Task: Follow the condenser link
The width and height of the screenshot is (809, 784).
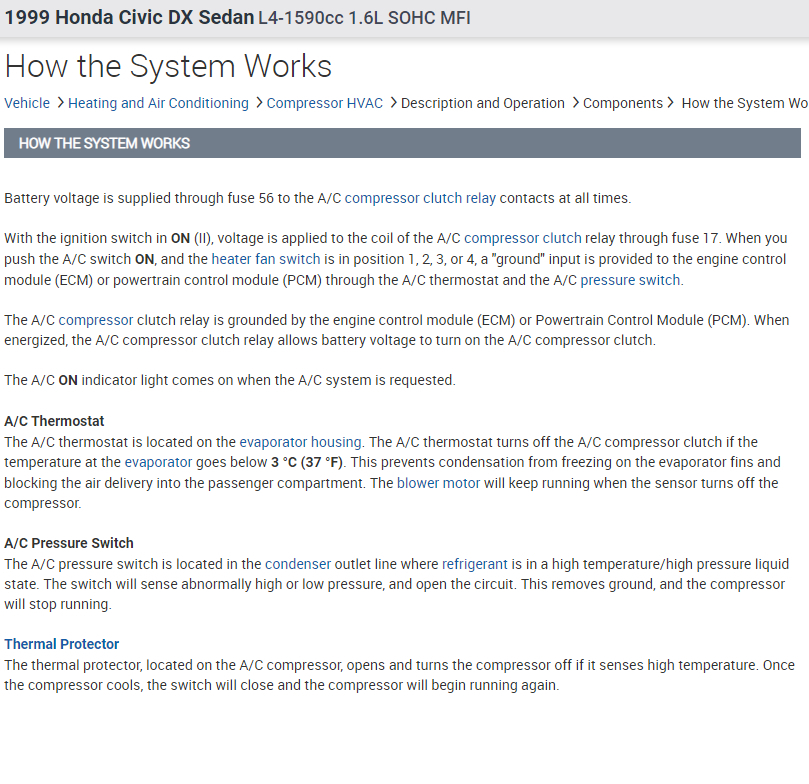Action: [298, 564]
